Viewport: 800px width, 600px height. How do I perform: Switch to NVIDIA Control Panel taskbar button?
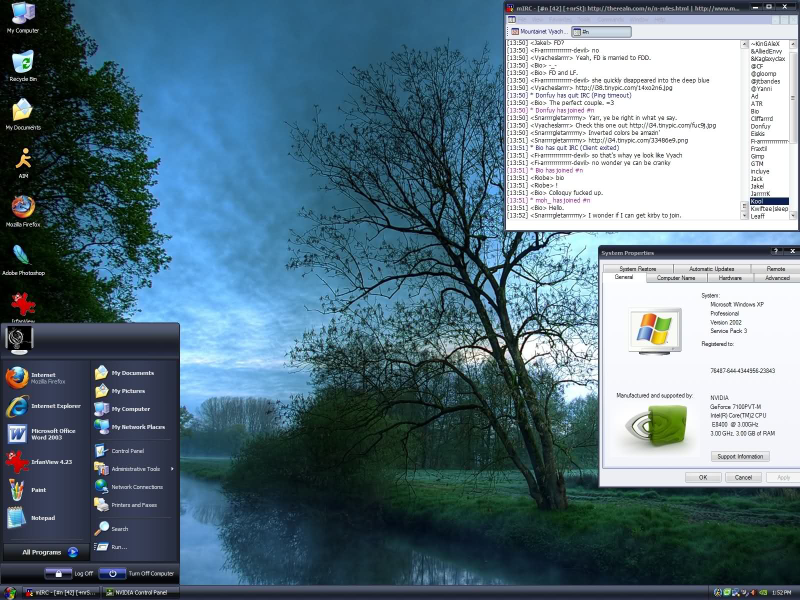click(x=140, y=592)
